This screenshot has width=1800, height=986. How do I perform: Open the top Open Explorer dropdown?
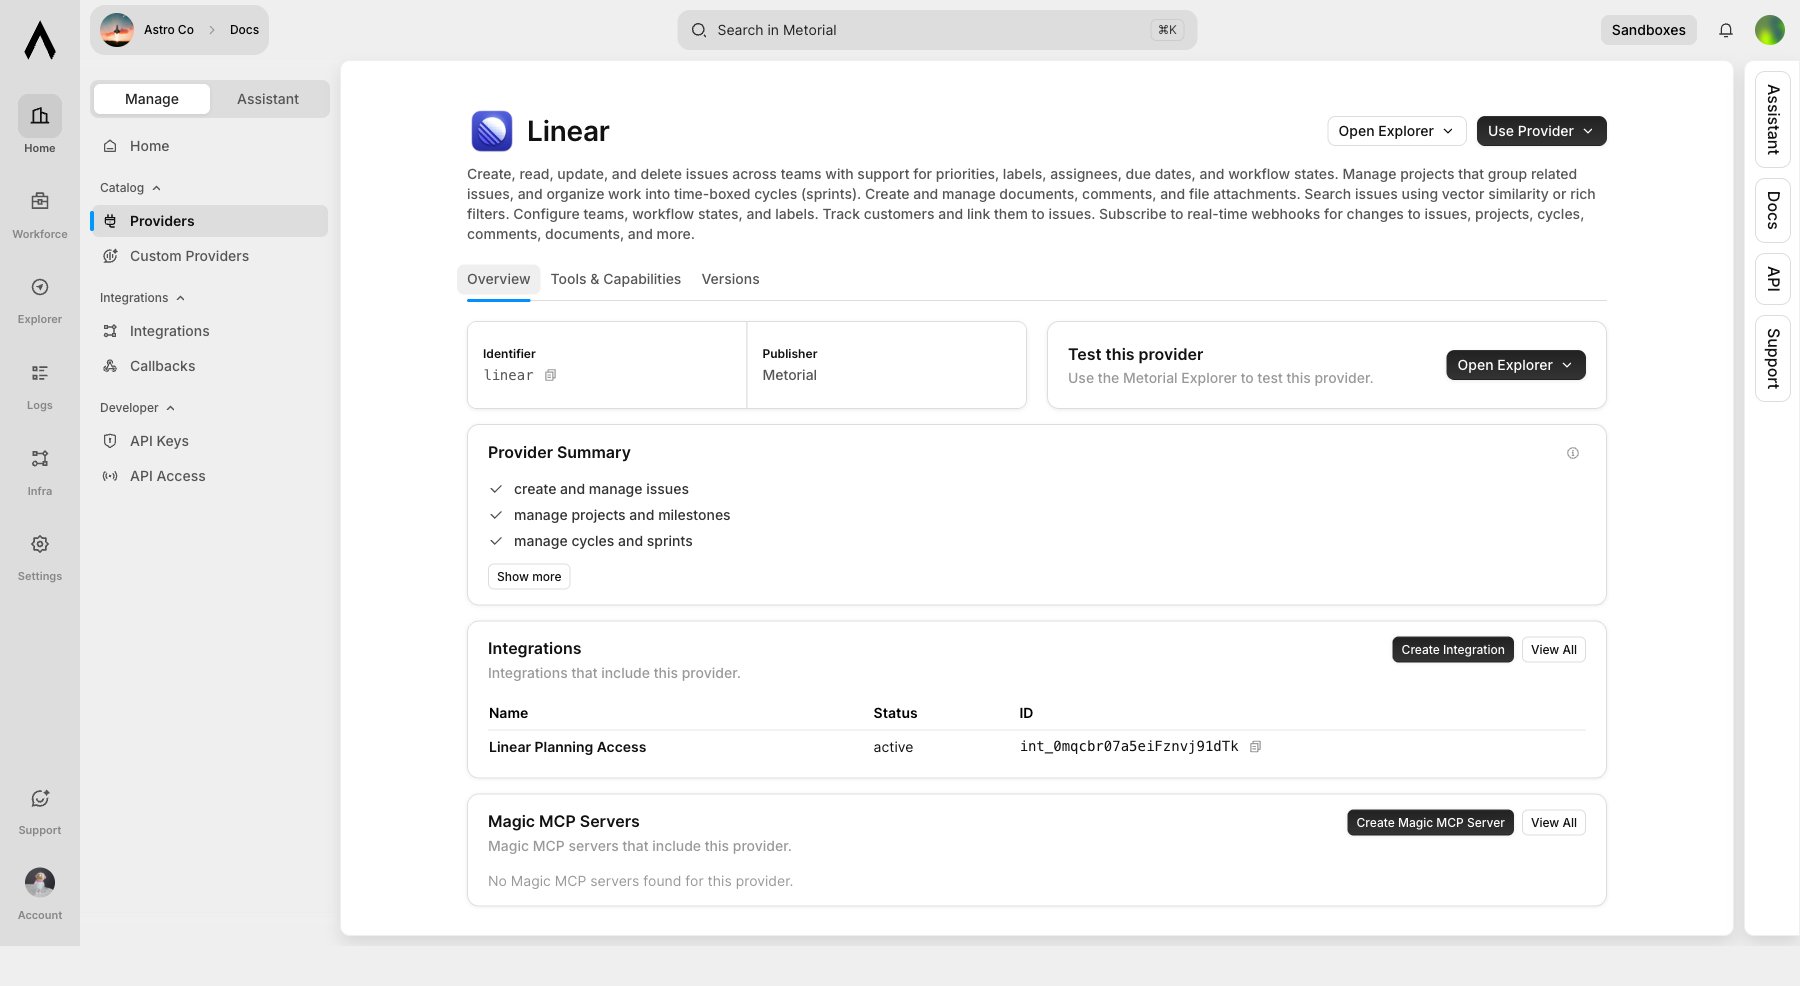click(x=1397, y=131)
